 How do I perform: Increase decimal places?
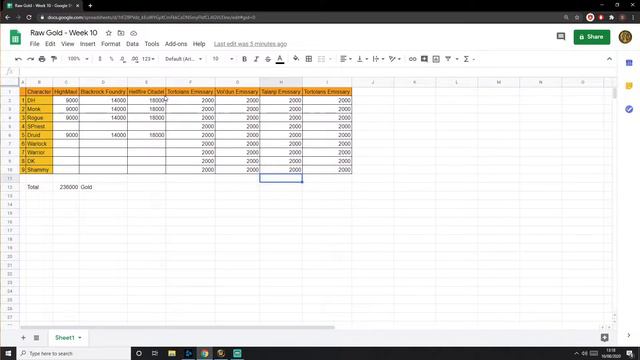(135, 59)
